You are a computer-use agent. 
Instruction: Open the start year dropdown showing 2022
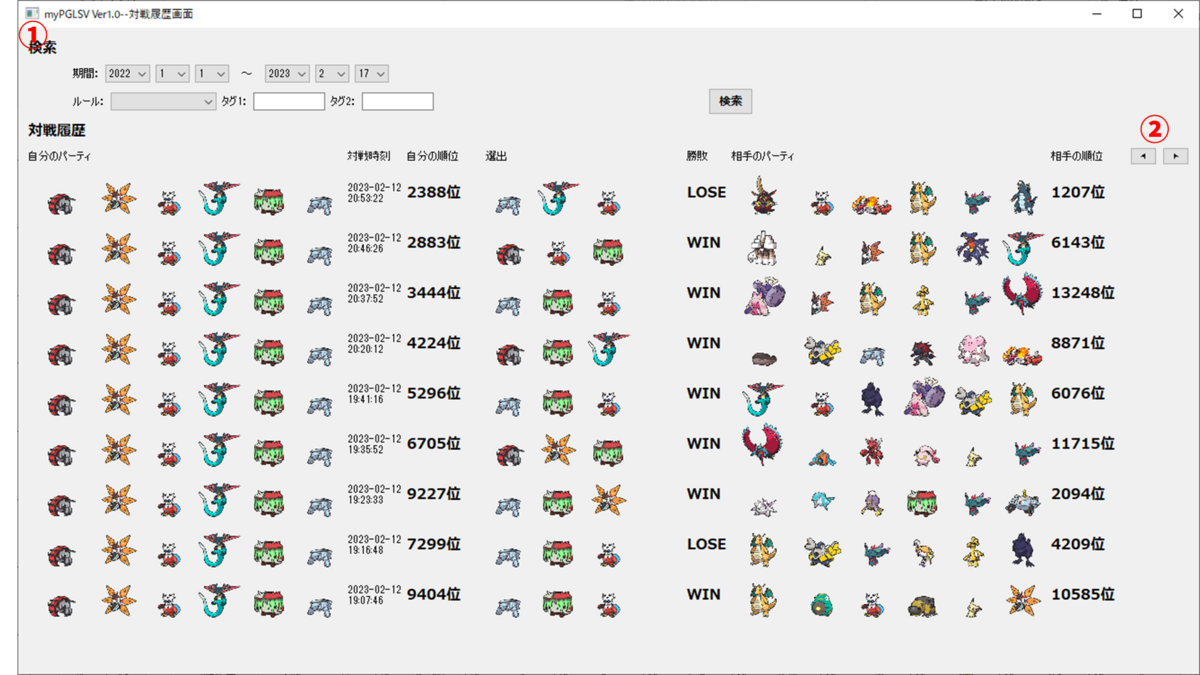127,74
